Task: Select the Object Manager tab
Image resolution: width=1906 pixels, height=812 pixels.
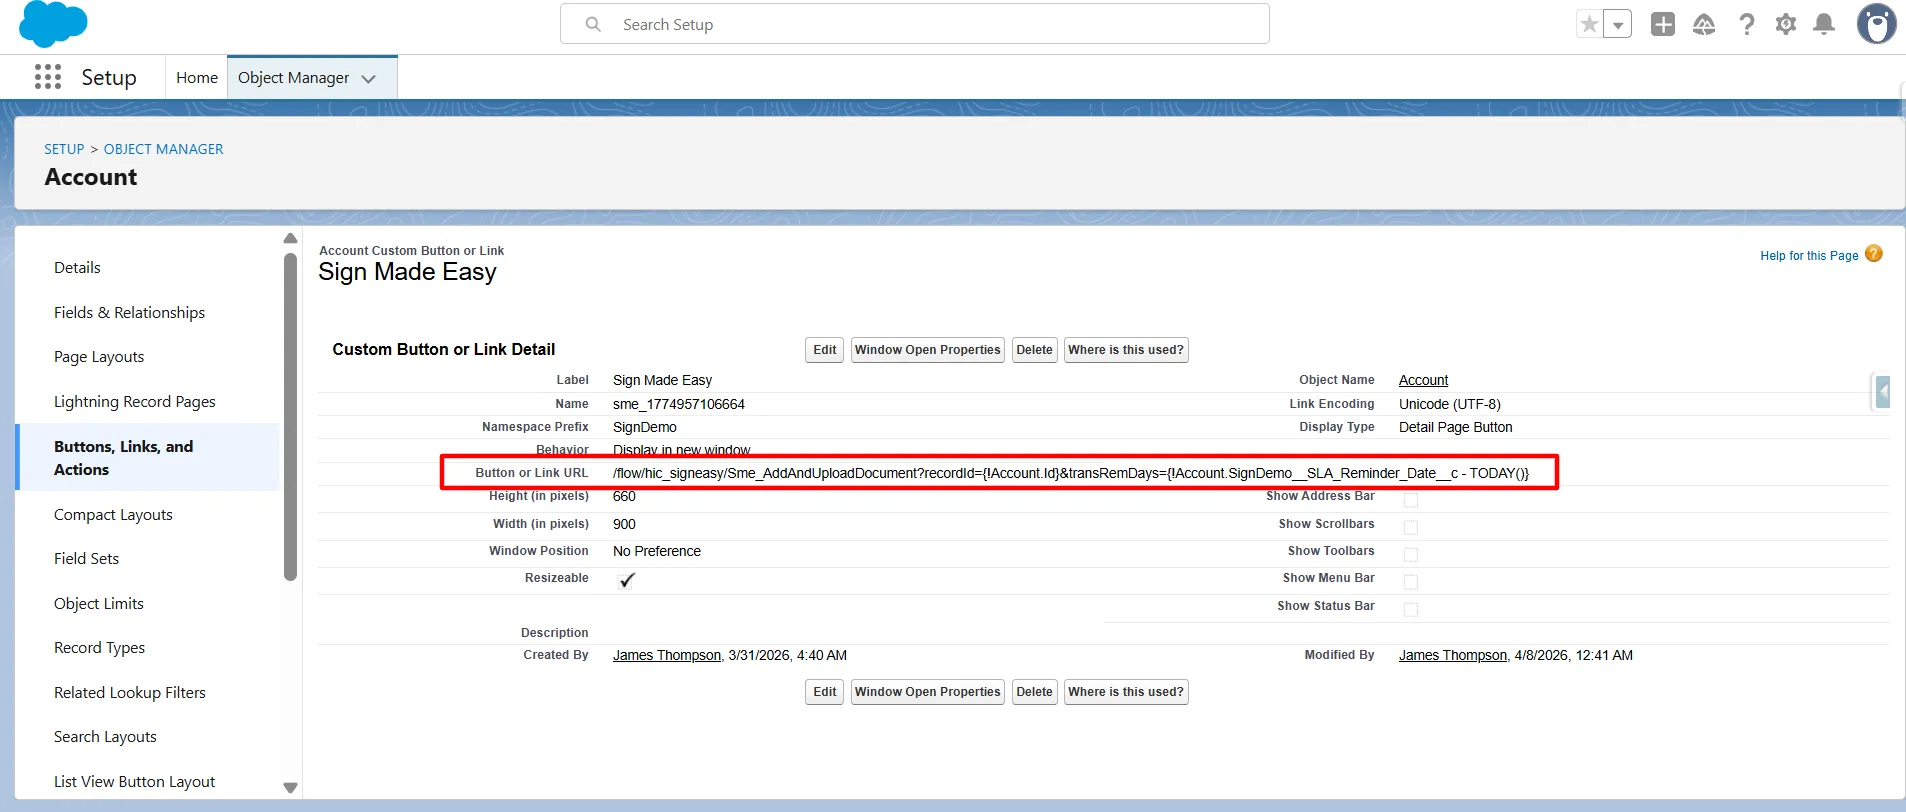Action: click(293, 77)
